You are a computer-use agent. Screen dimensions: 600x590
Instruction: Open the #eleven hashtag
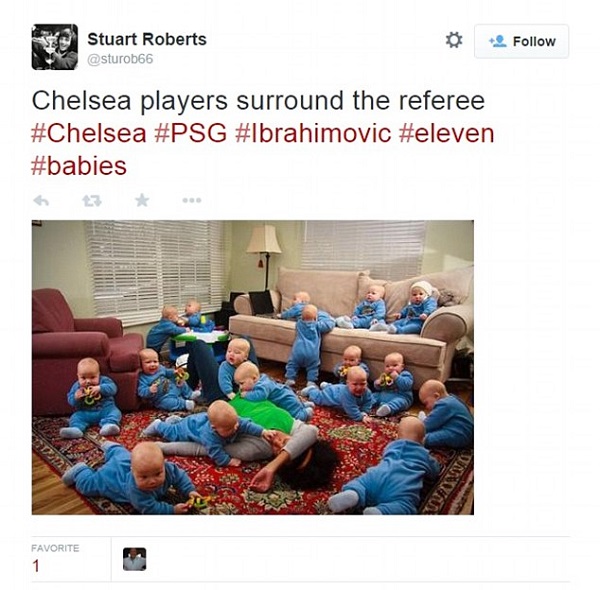pyautogui.click(x=447, y=134)
